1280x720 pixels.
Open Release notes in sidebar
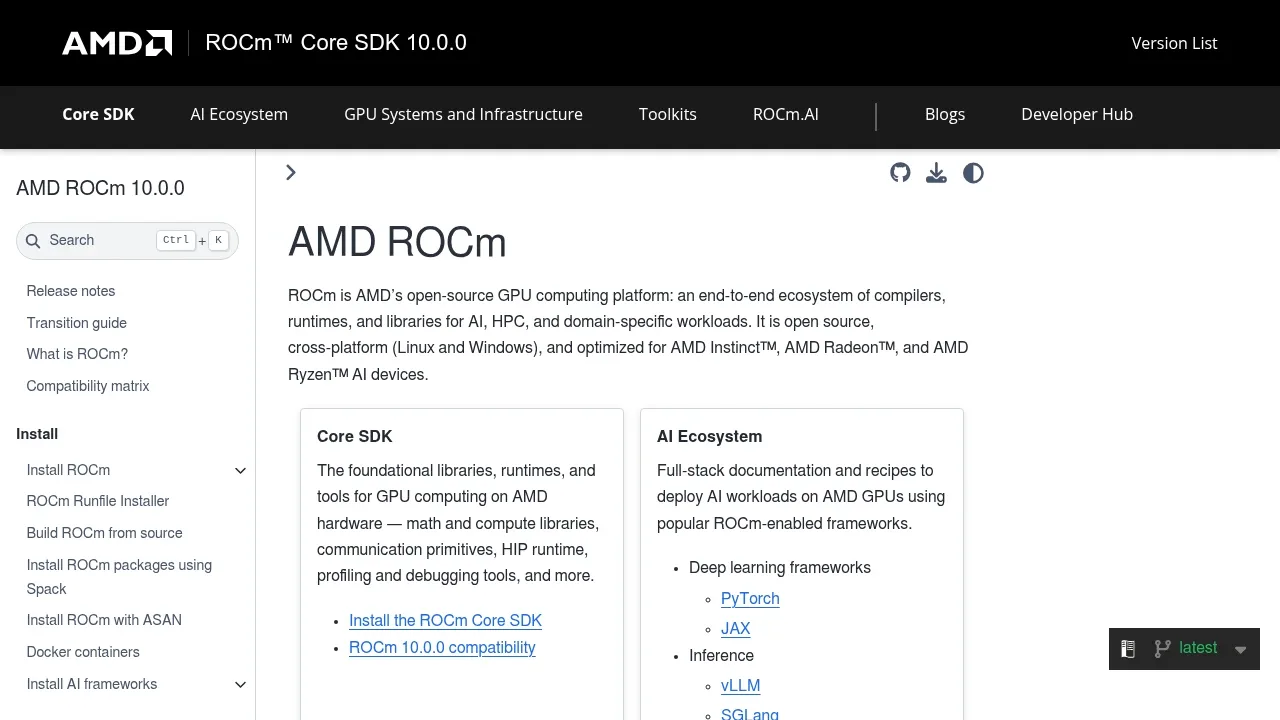71,291
